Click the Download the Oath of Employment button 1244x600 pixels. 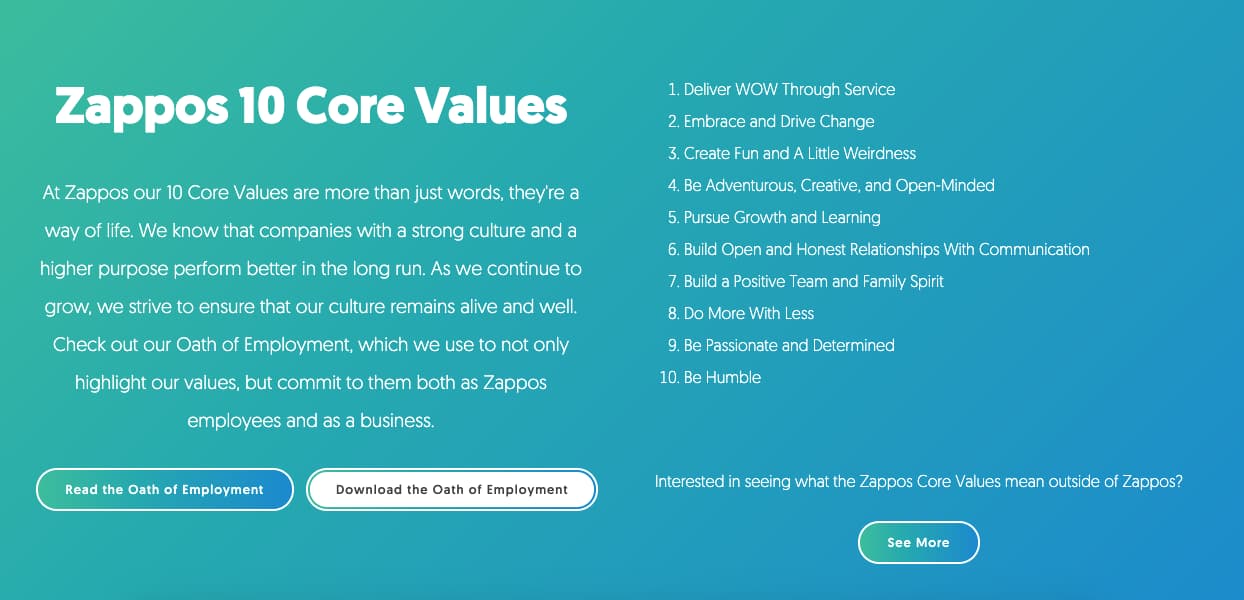tap(451, 489)
